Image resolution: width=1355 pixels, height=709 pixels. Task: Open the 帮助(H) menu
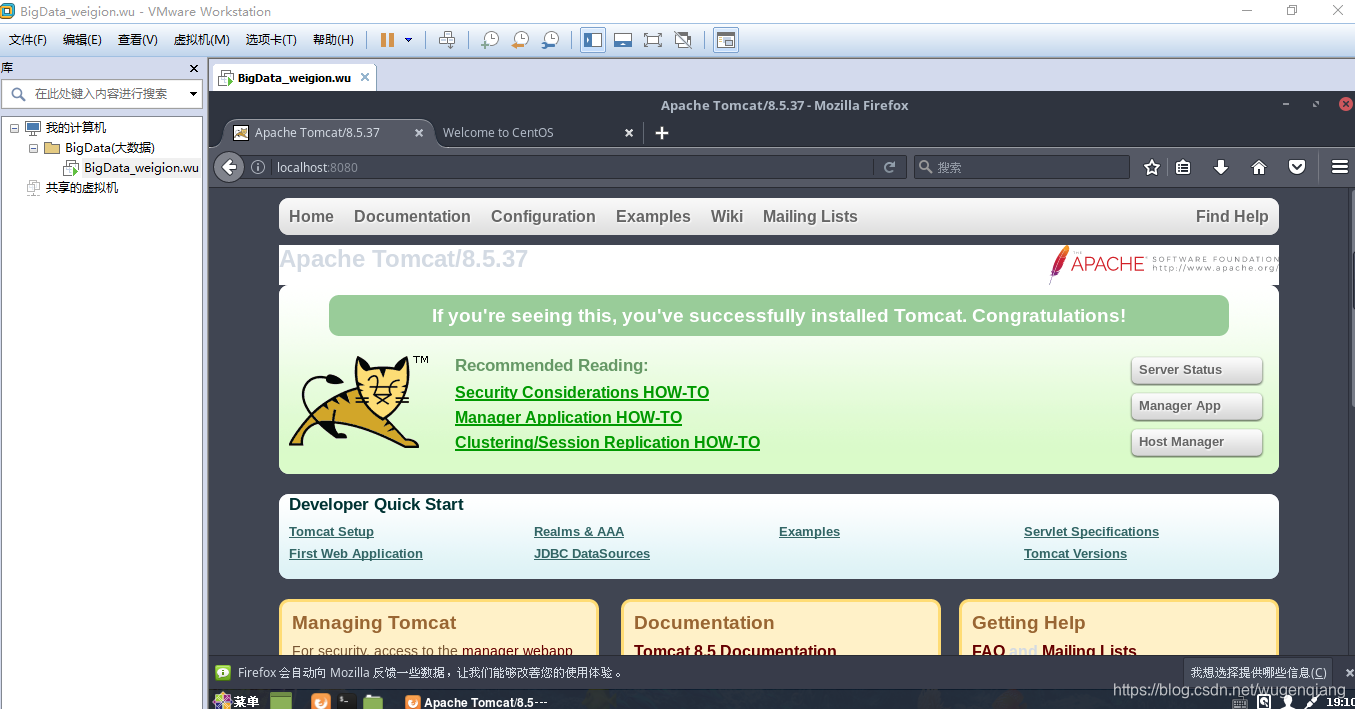(x=333, y=40)
